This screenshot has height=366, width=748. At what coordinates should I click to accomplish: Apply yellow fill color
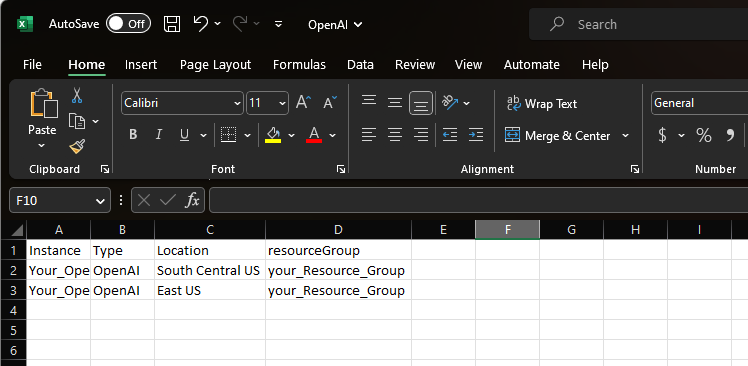click(x=273, y=135)
